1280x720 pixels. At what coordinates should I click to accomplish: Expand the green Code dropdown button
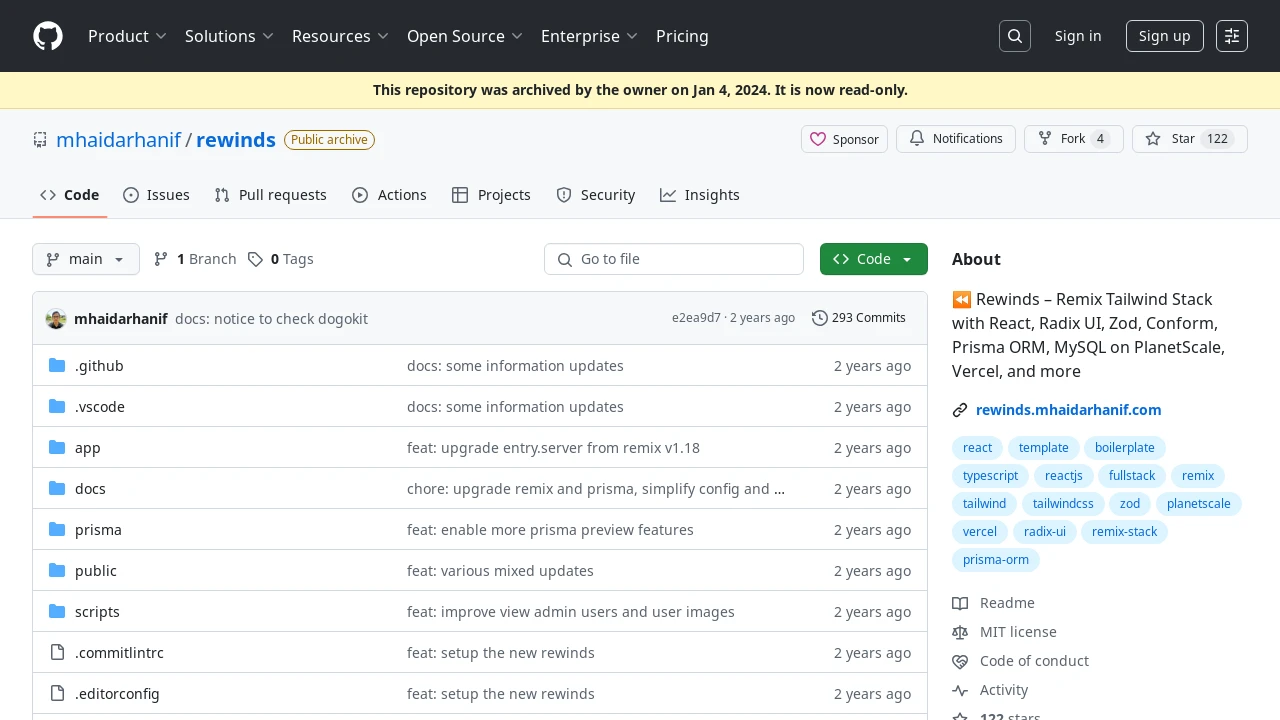tap(874, 259)
